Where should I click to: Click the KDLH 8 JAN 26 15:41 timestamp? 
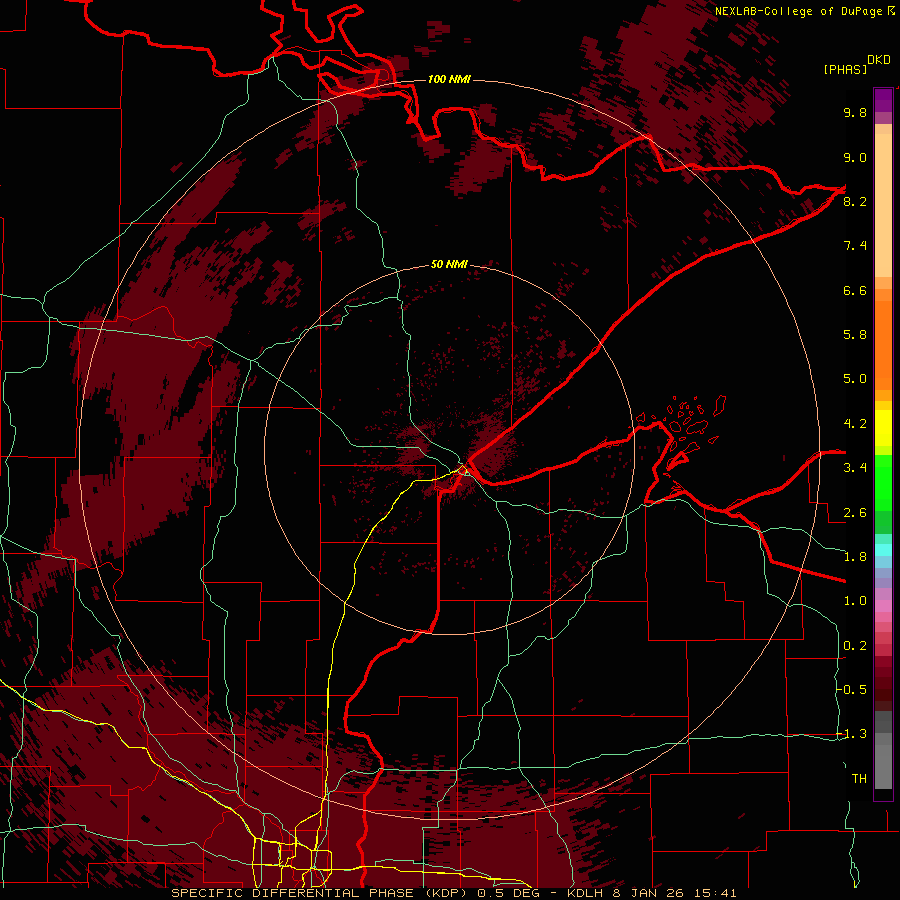point(651,893)
